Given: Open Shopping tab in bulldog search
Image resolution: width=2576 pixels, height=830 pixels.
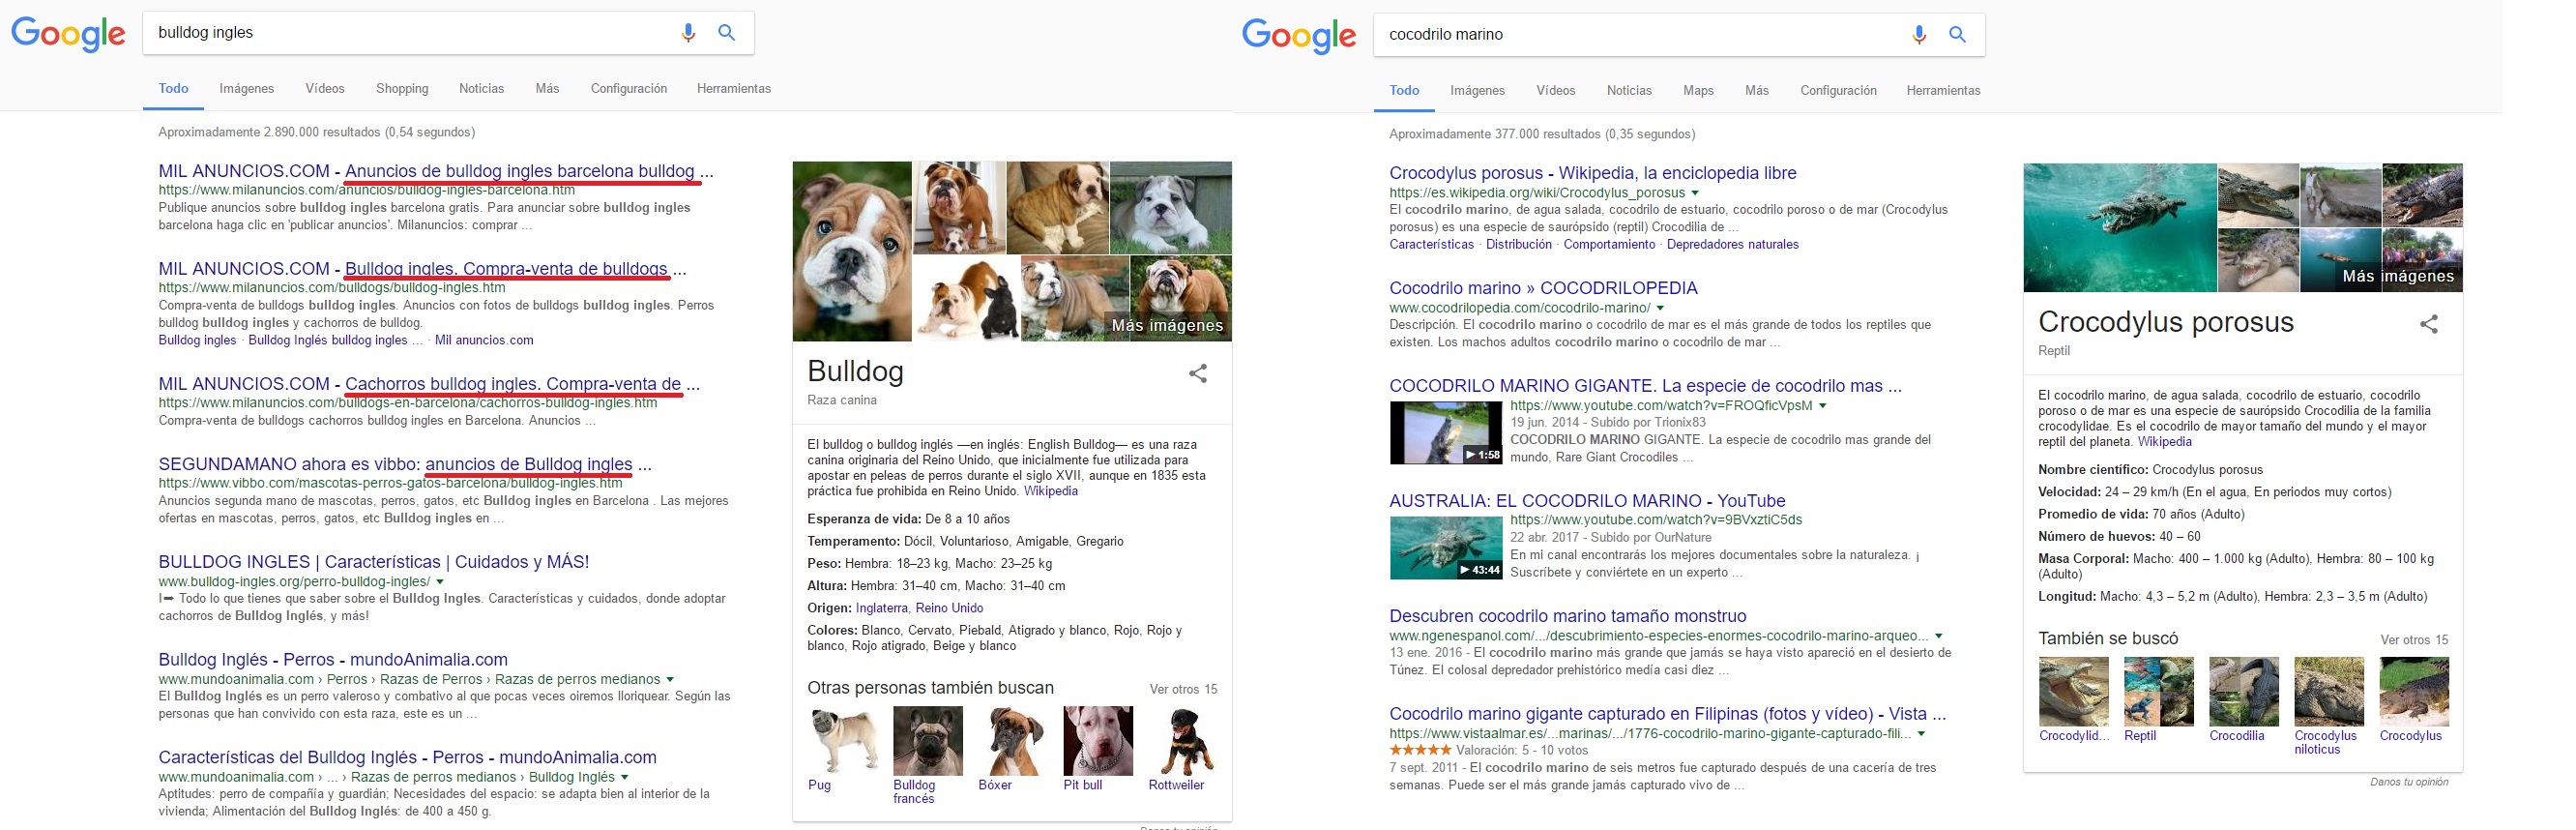Looking at the screenshot, I should [x=402, y=89].
